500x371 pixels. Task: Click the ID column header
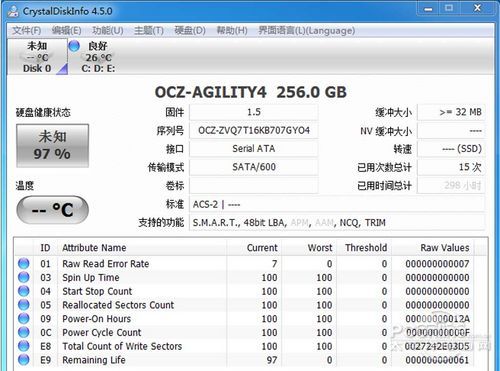coord(45,248)
